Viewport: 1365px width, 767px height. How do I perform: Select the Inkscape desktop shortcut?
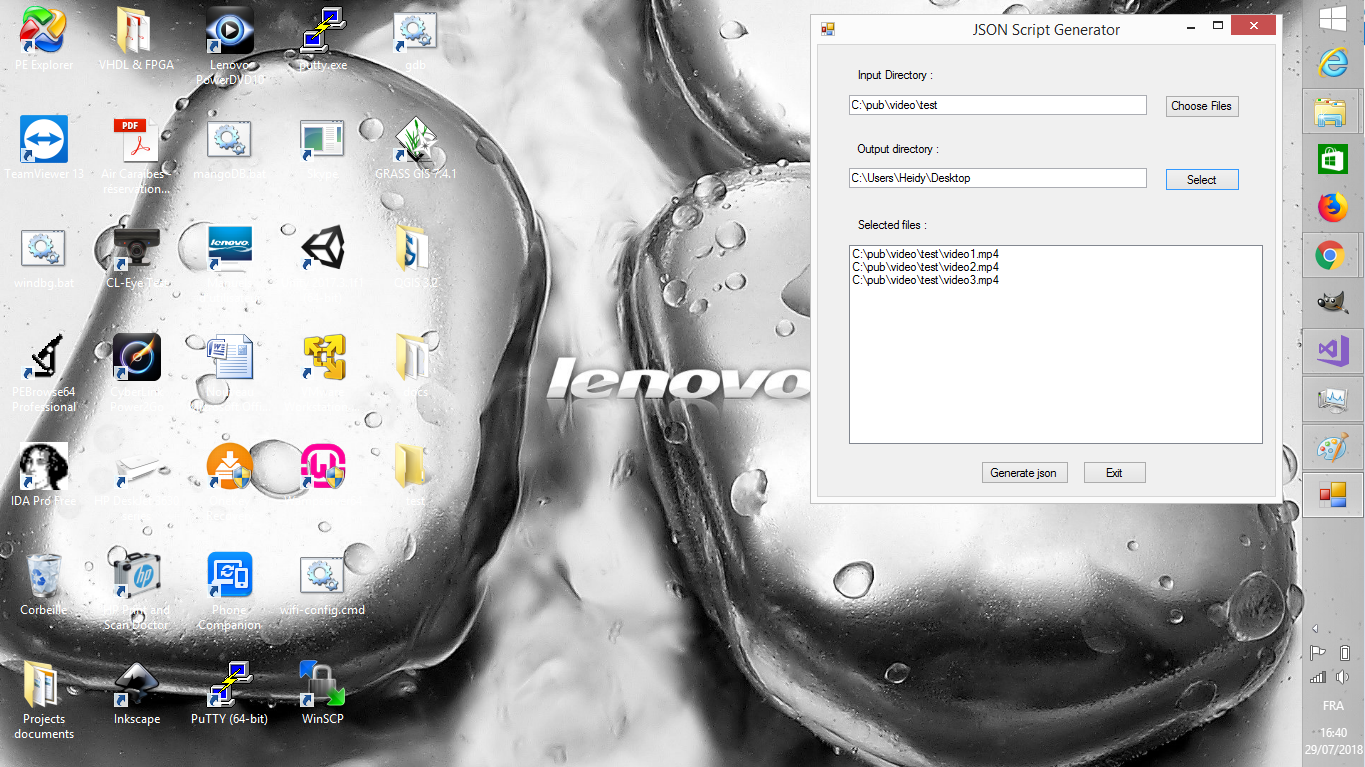pyautogui.click(x=137, y=694)
